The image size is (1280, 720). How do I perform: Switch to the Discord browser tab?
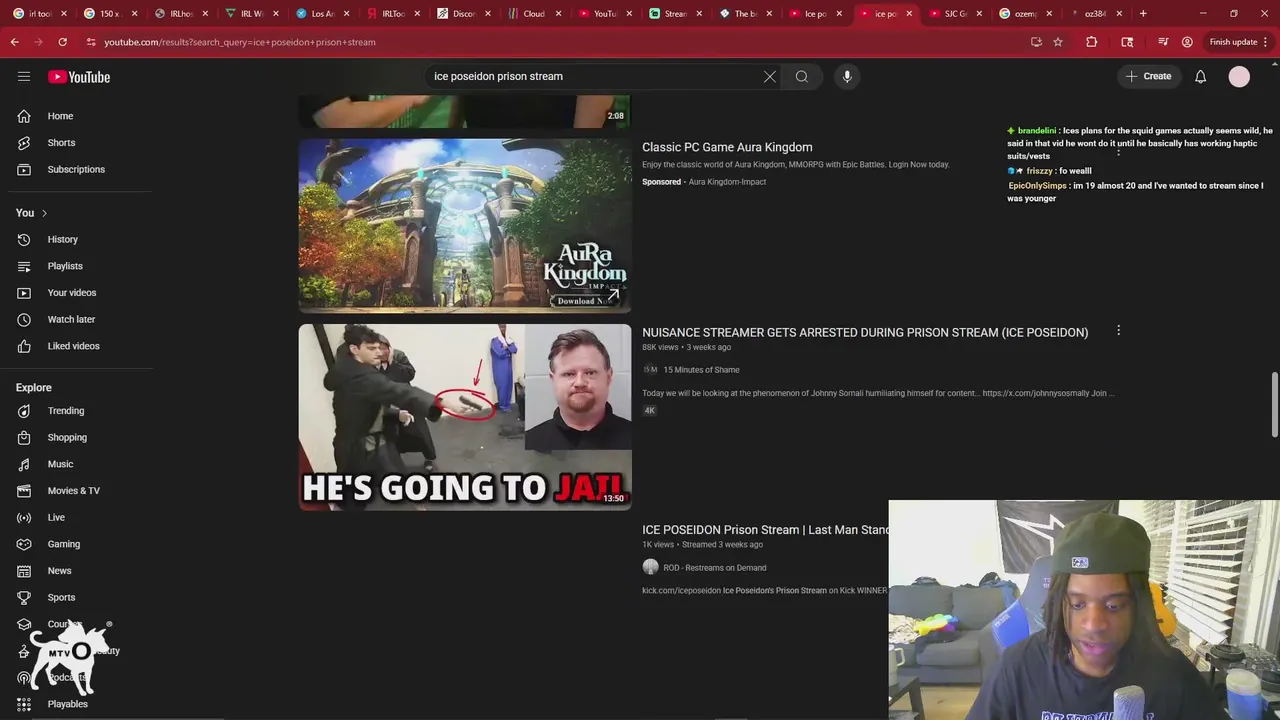coord(464,14)
